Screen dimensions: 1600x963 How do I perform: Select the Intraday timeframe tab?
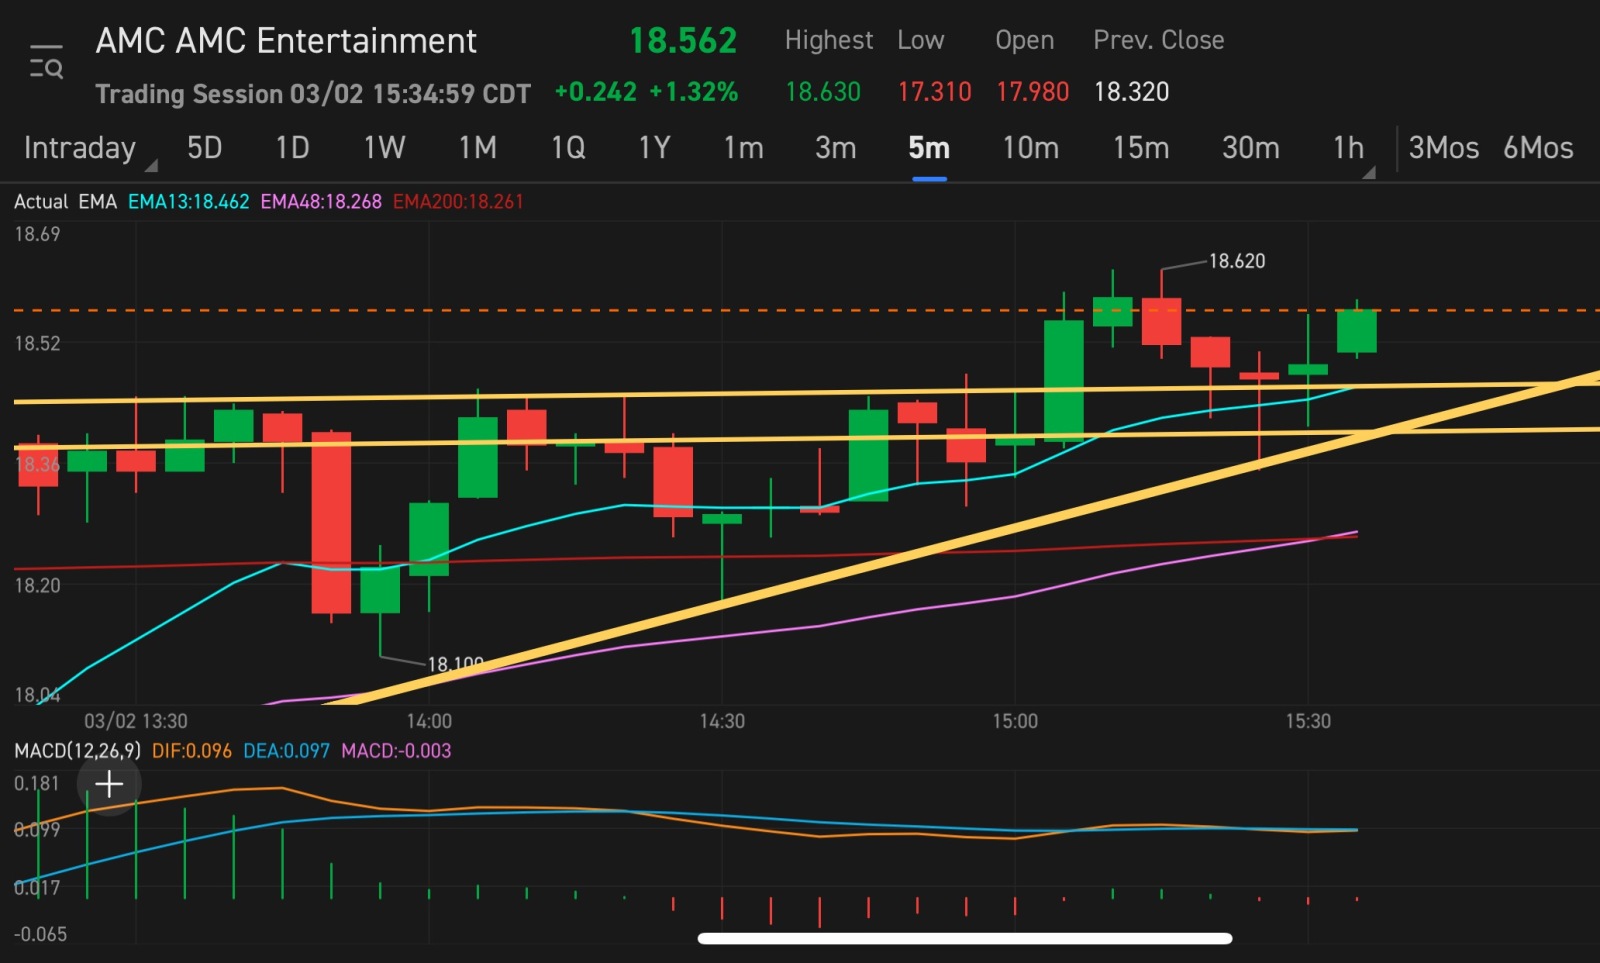coord(80,148)
